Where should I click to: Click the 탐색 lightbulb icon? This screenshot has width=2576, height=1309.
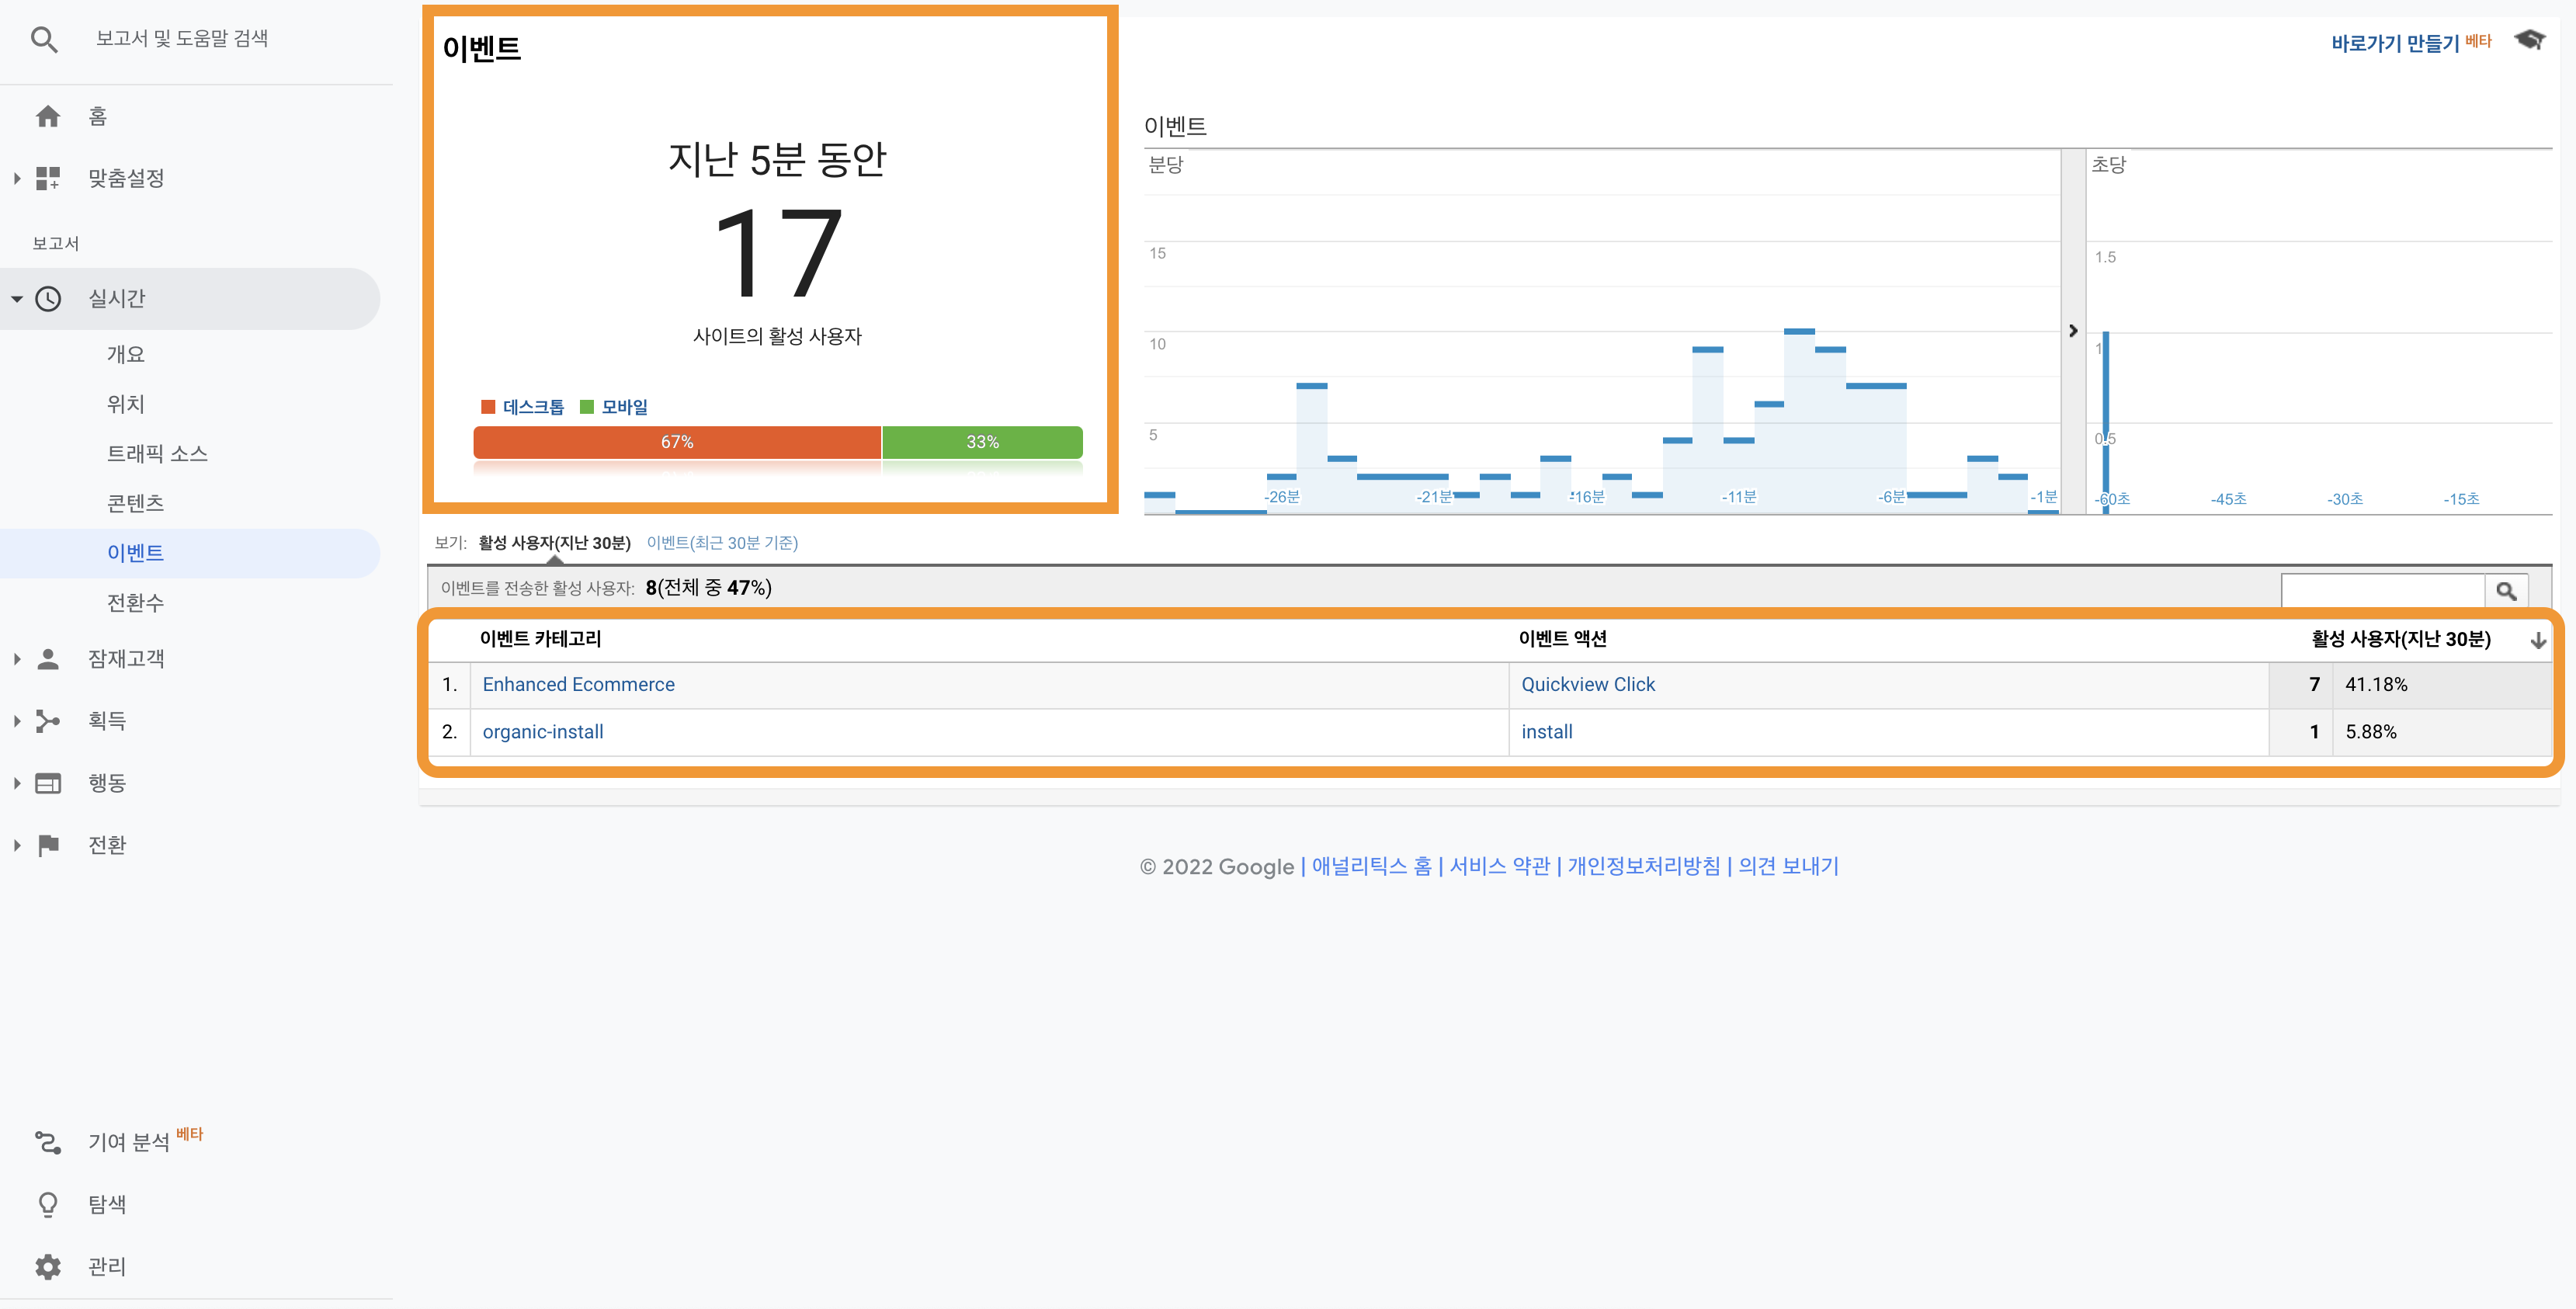click(48, 1204)
